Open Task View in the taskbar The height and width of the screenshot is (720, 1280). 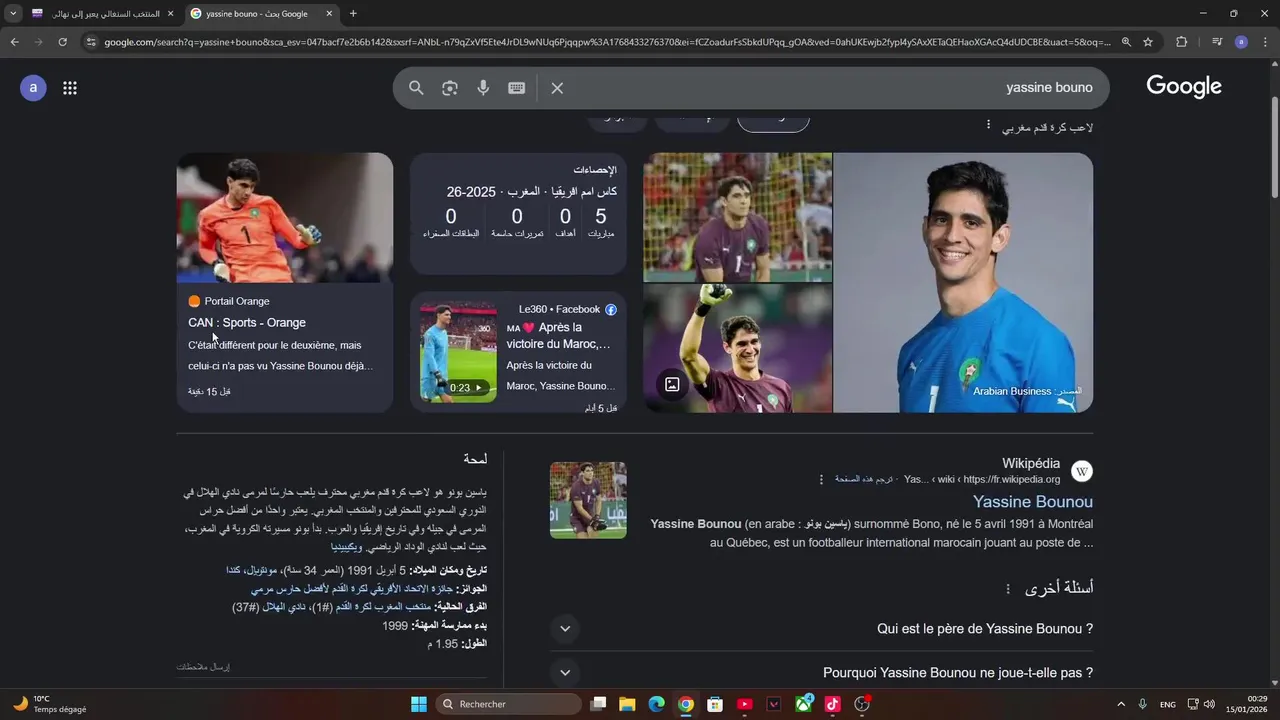pyautogui.click(x=598, y=704)
